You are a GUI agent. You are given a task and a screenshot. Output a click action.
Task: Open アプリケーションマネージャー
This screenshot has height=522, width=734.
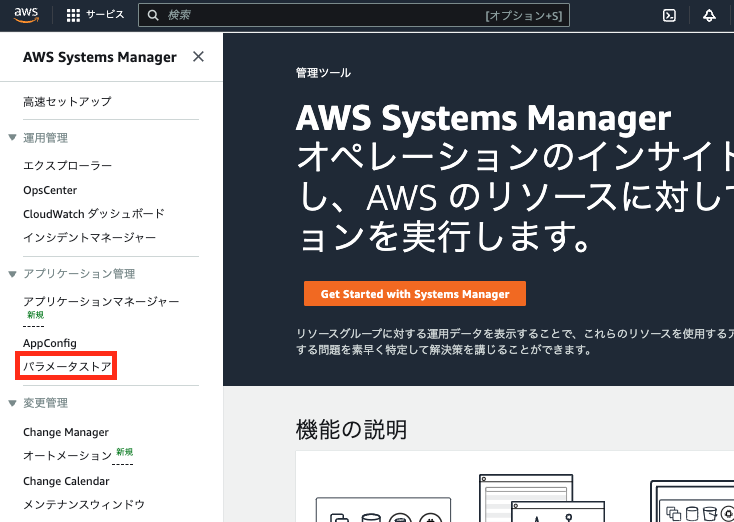[101, 301]
